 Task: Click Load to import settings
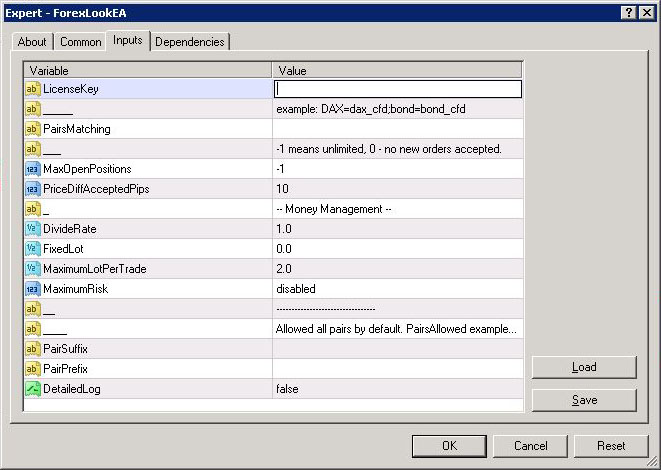pyautogui.click(x=584, y=367)
